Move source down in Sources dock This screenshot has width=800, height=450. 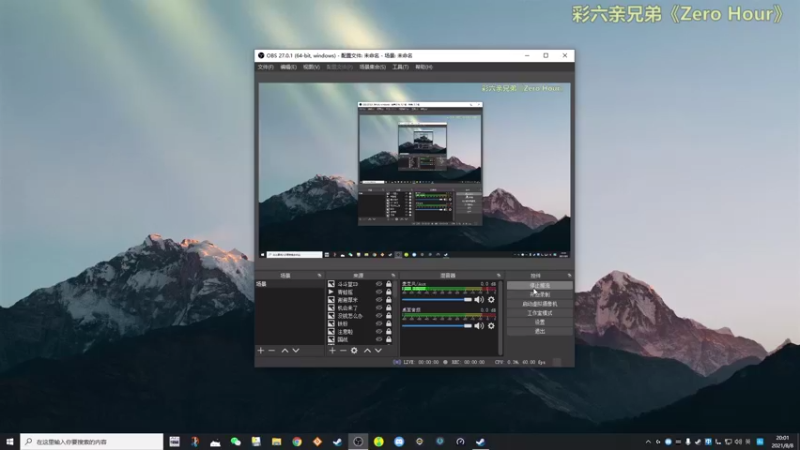point(378,351)
